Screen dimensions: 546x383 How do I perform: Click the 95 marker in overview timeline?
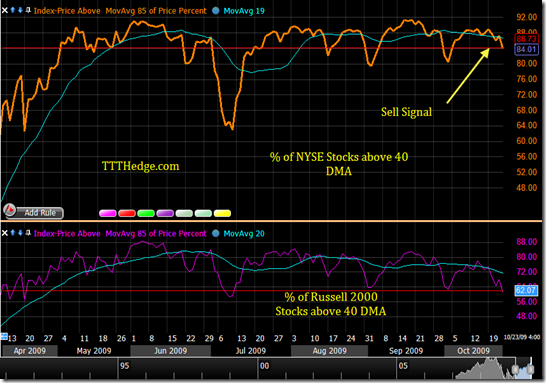tap(125, 366)
